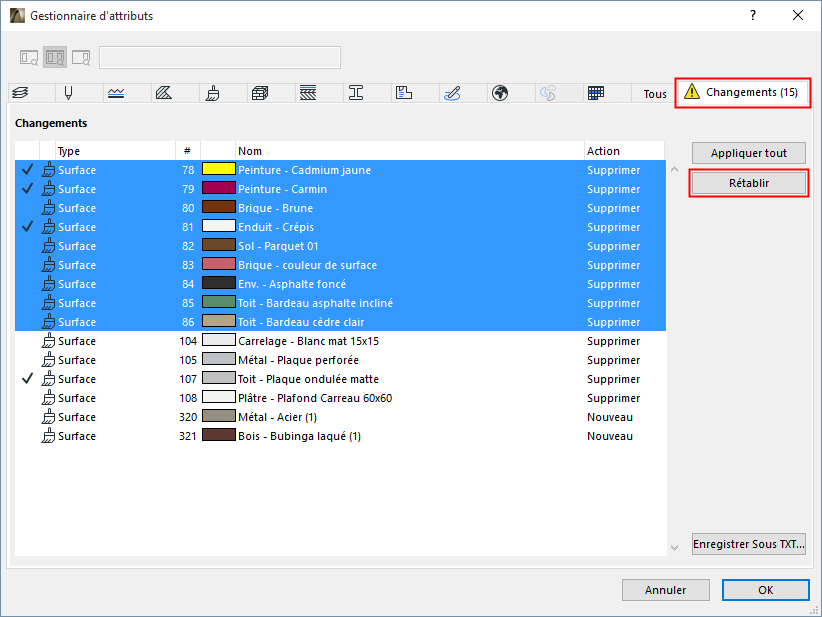Click Enregistrer Sous TXT button
822x617 pixels.
pyautogui.click(x=749, y=544)
